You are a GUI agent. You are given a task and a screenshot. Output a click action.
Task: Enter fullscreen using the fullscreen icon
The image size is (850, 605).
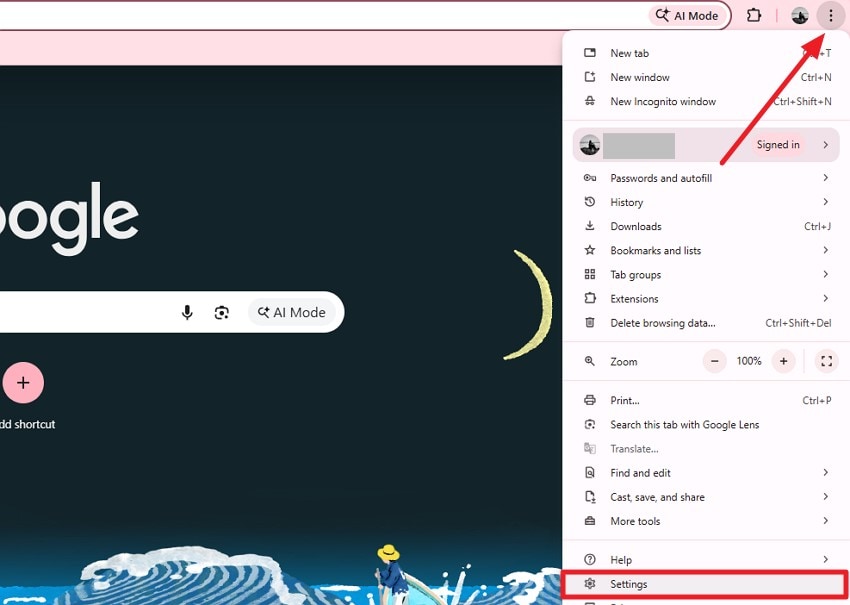tap(826, 361)
